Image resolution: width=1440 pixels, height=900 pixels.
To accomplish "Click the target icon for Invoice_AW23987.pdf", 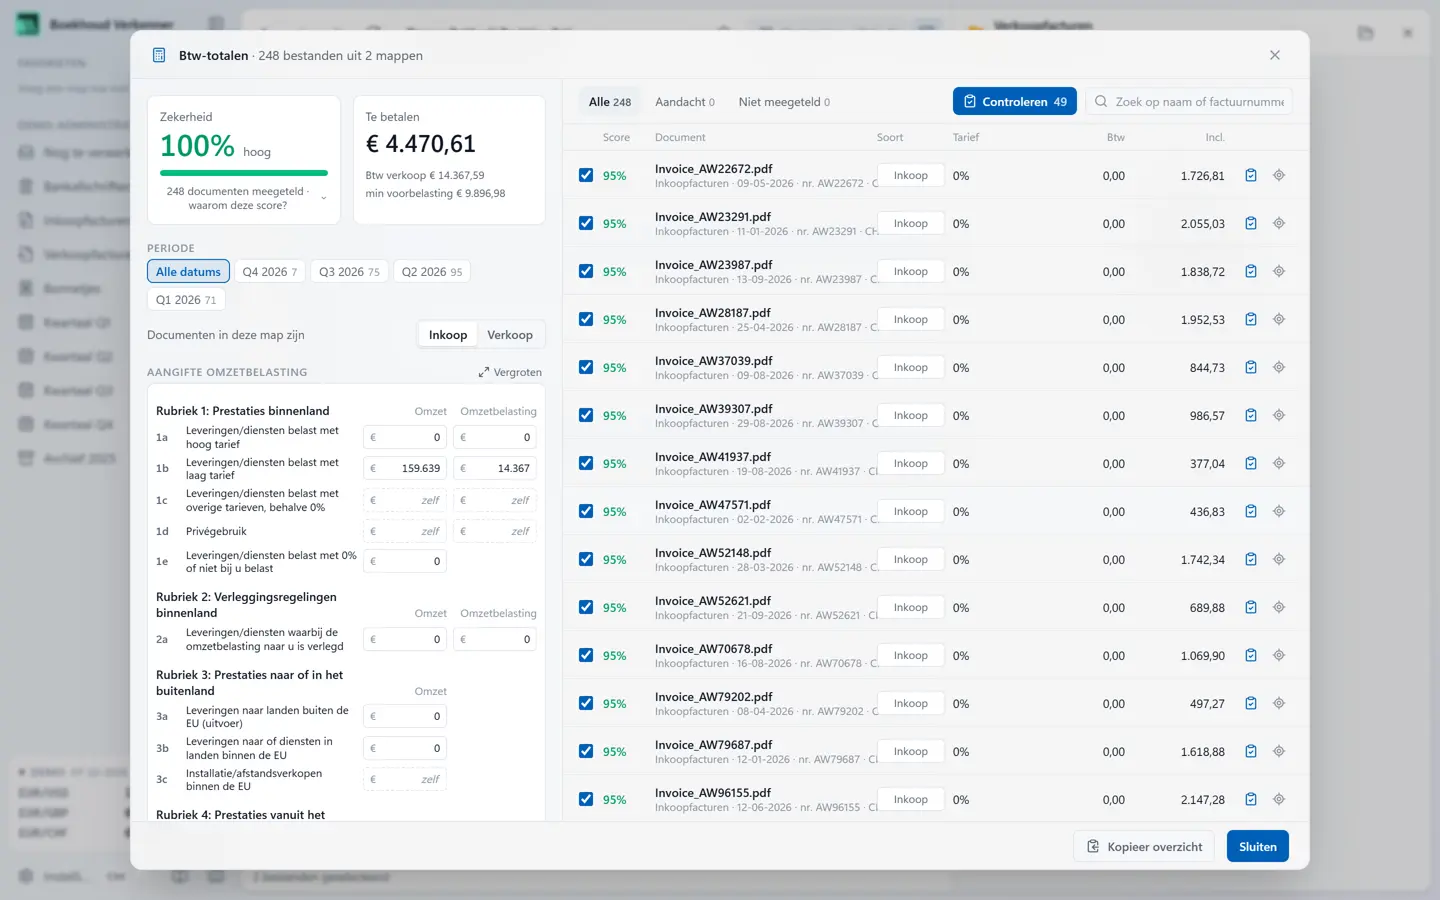I will click(1279, 271).
